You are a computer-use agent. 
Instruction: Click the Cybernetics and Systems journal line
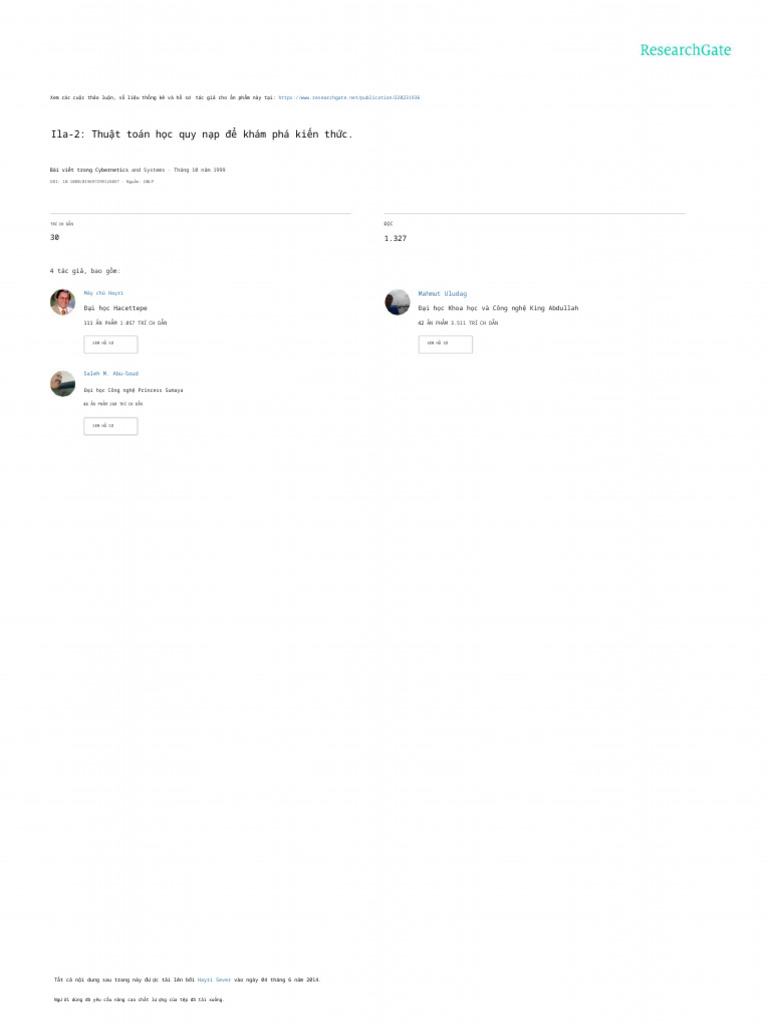[138, 170]
